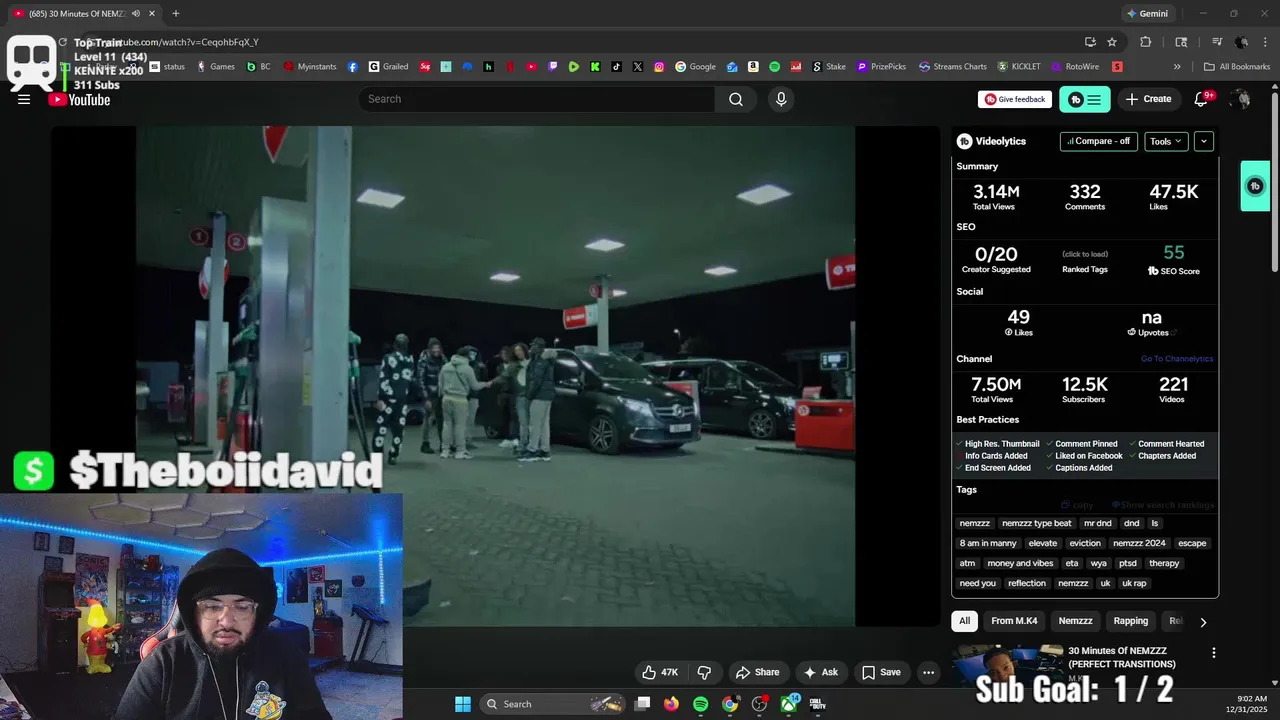Open the Windows Start button
Viewport: 1280px width, 720px height.
click(x=463, y=704)
